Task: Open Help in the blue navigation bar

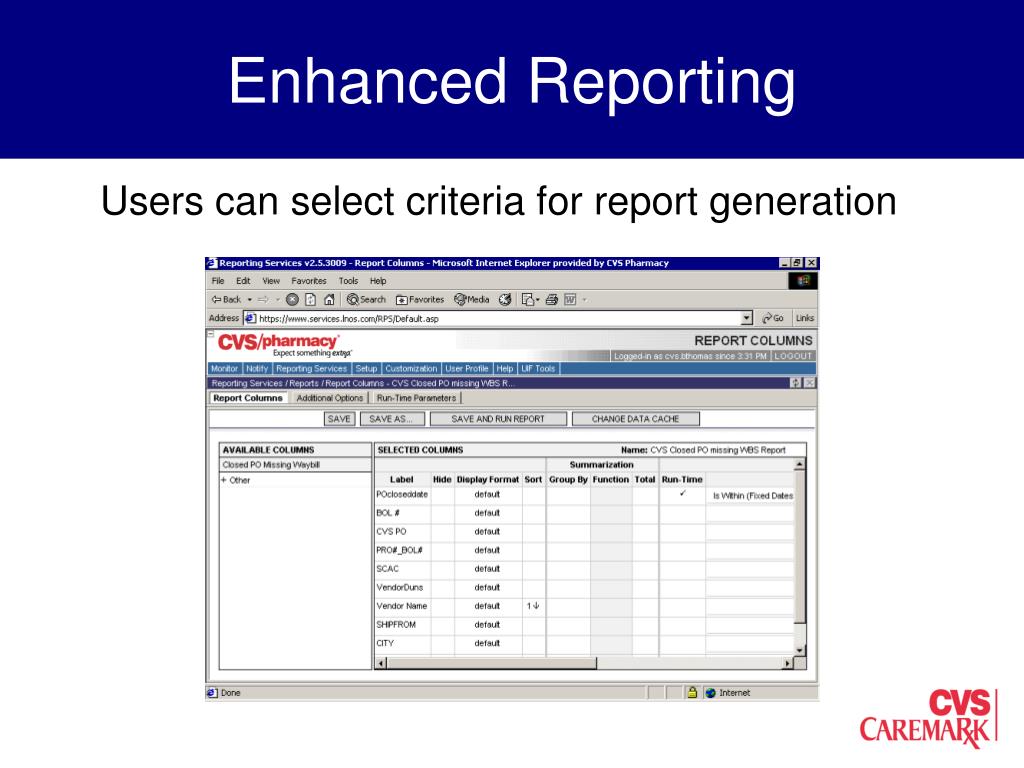Action: 505,368
